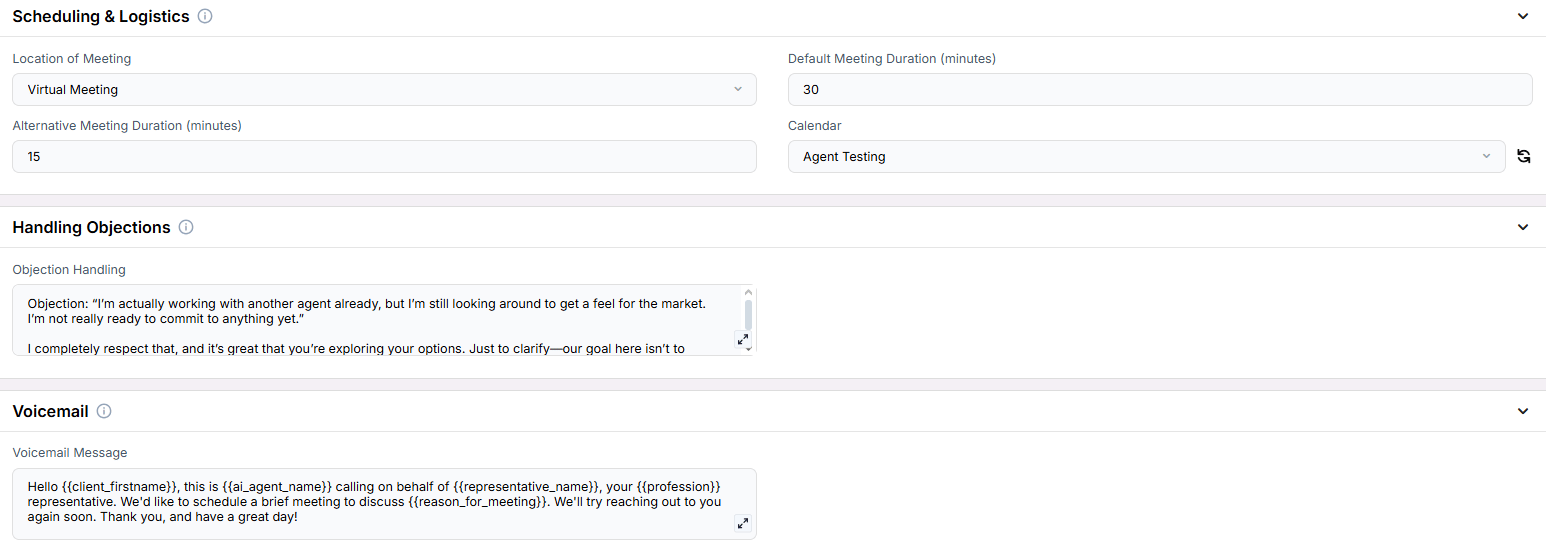The image size is (1546, 548).
Task: Click the Objection Handling scroll down arrow
Action: pos(748,350)
